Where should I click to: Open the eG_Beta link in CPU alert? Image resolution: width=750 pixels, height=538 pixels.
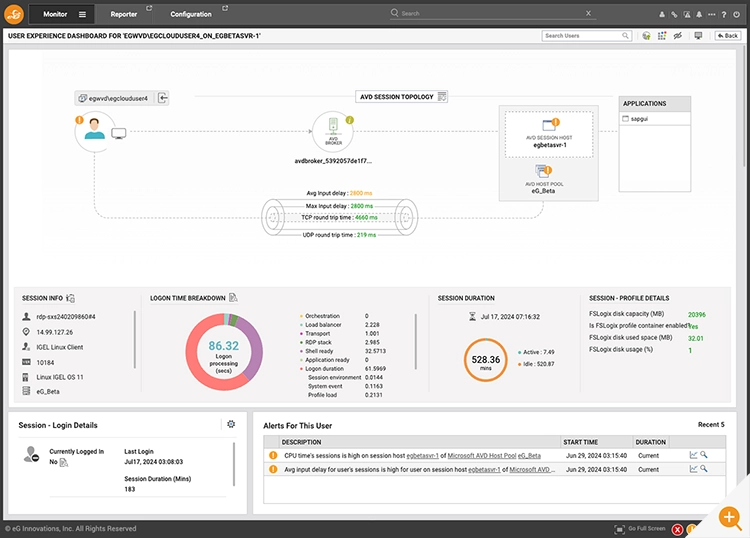coord(529,456)
